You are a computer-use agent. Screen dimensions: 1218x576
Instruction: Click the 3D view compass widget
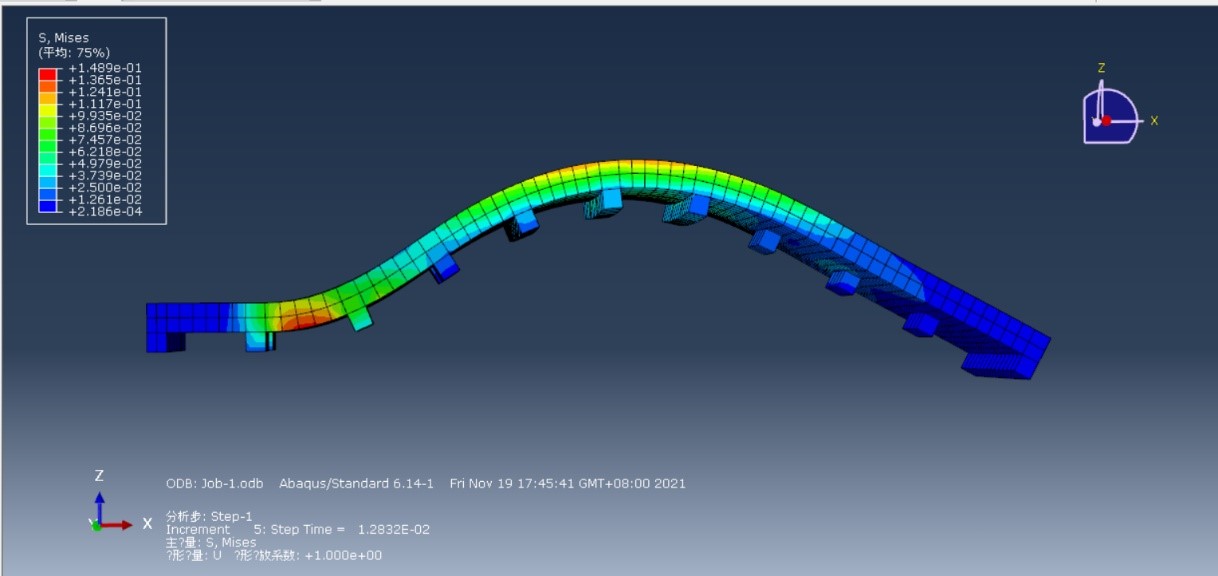[1111, 116]
